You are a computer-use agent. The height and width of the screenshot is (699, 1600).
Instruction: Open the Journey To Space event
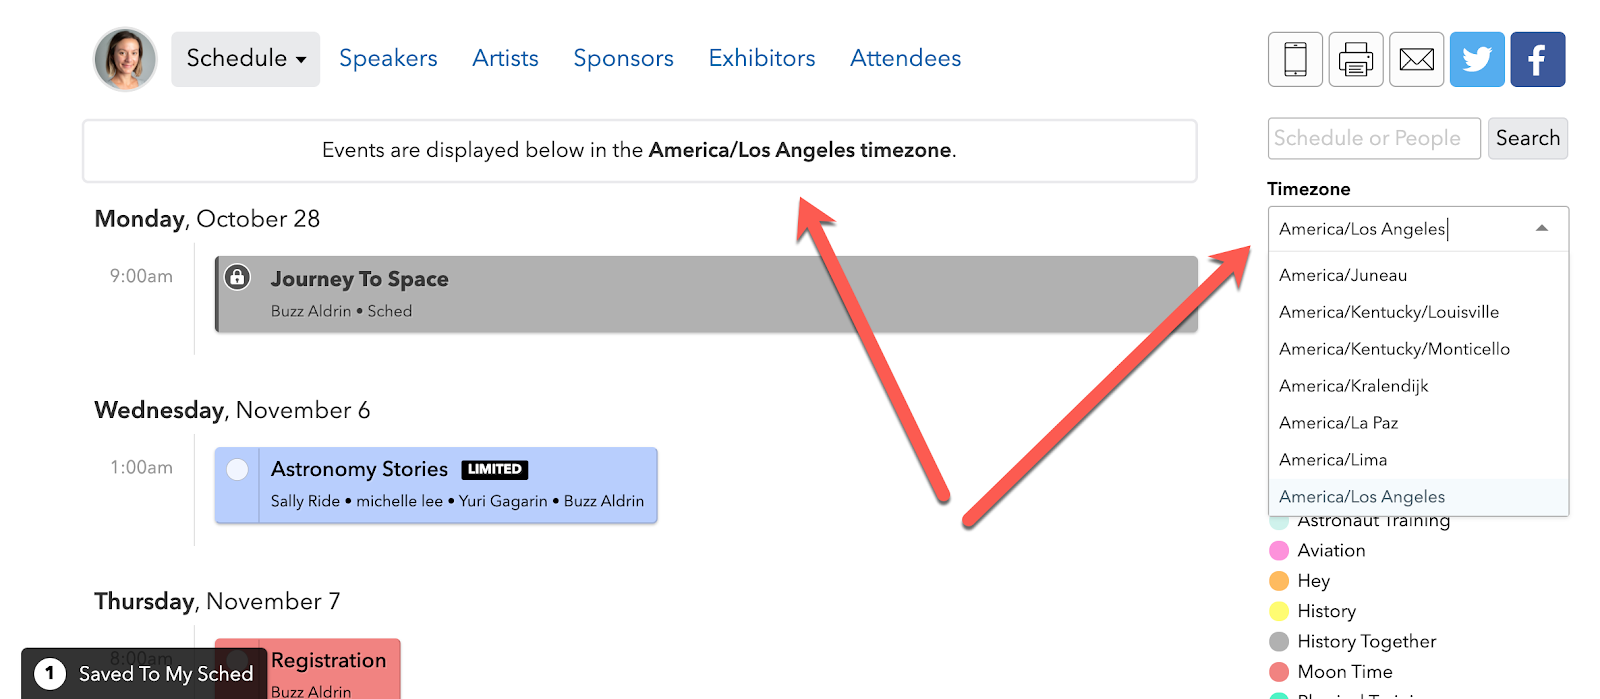tap(706, 294)
